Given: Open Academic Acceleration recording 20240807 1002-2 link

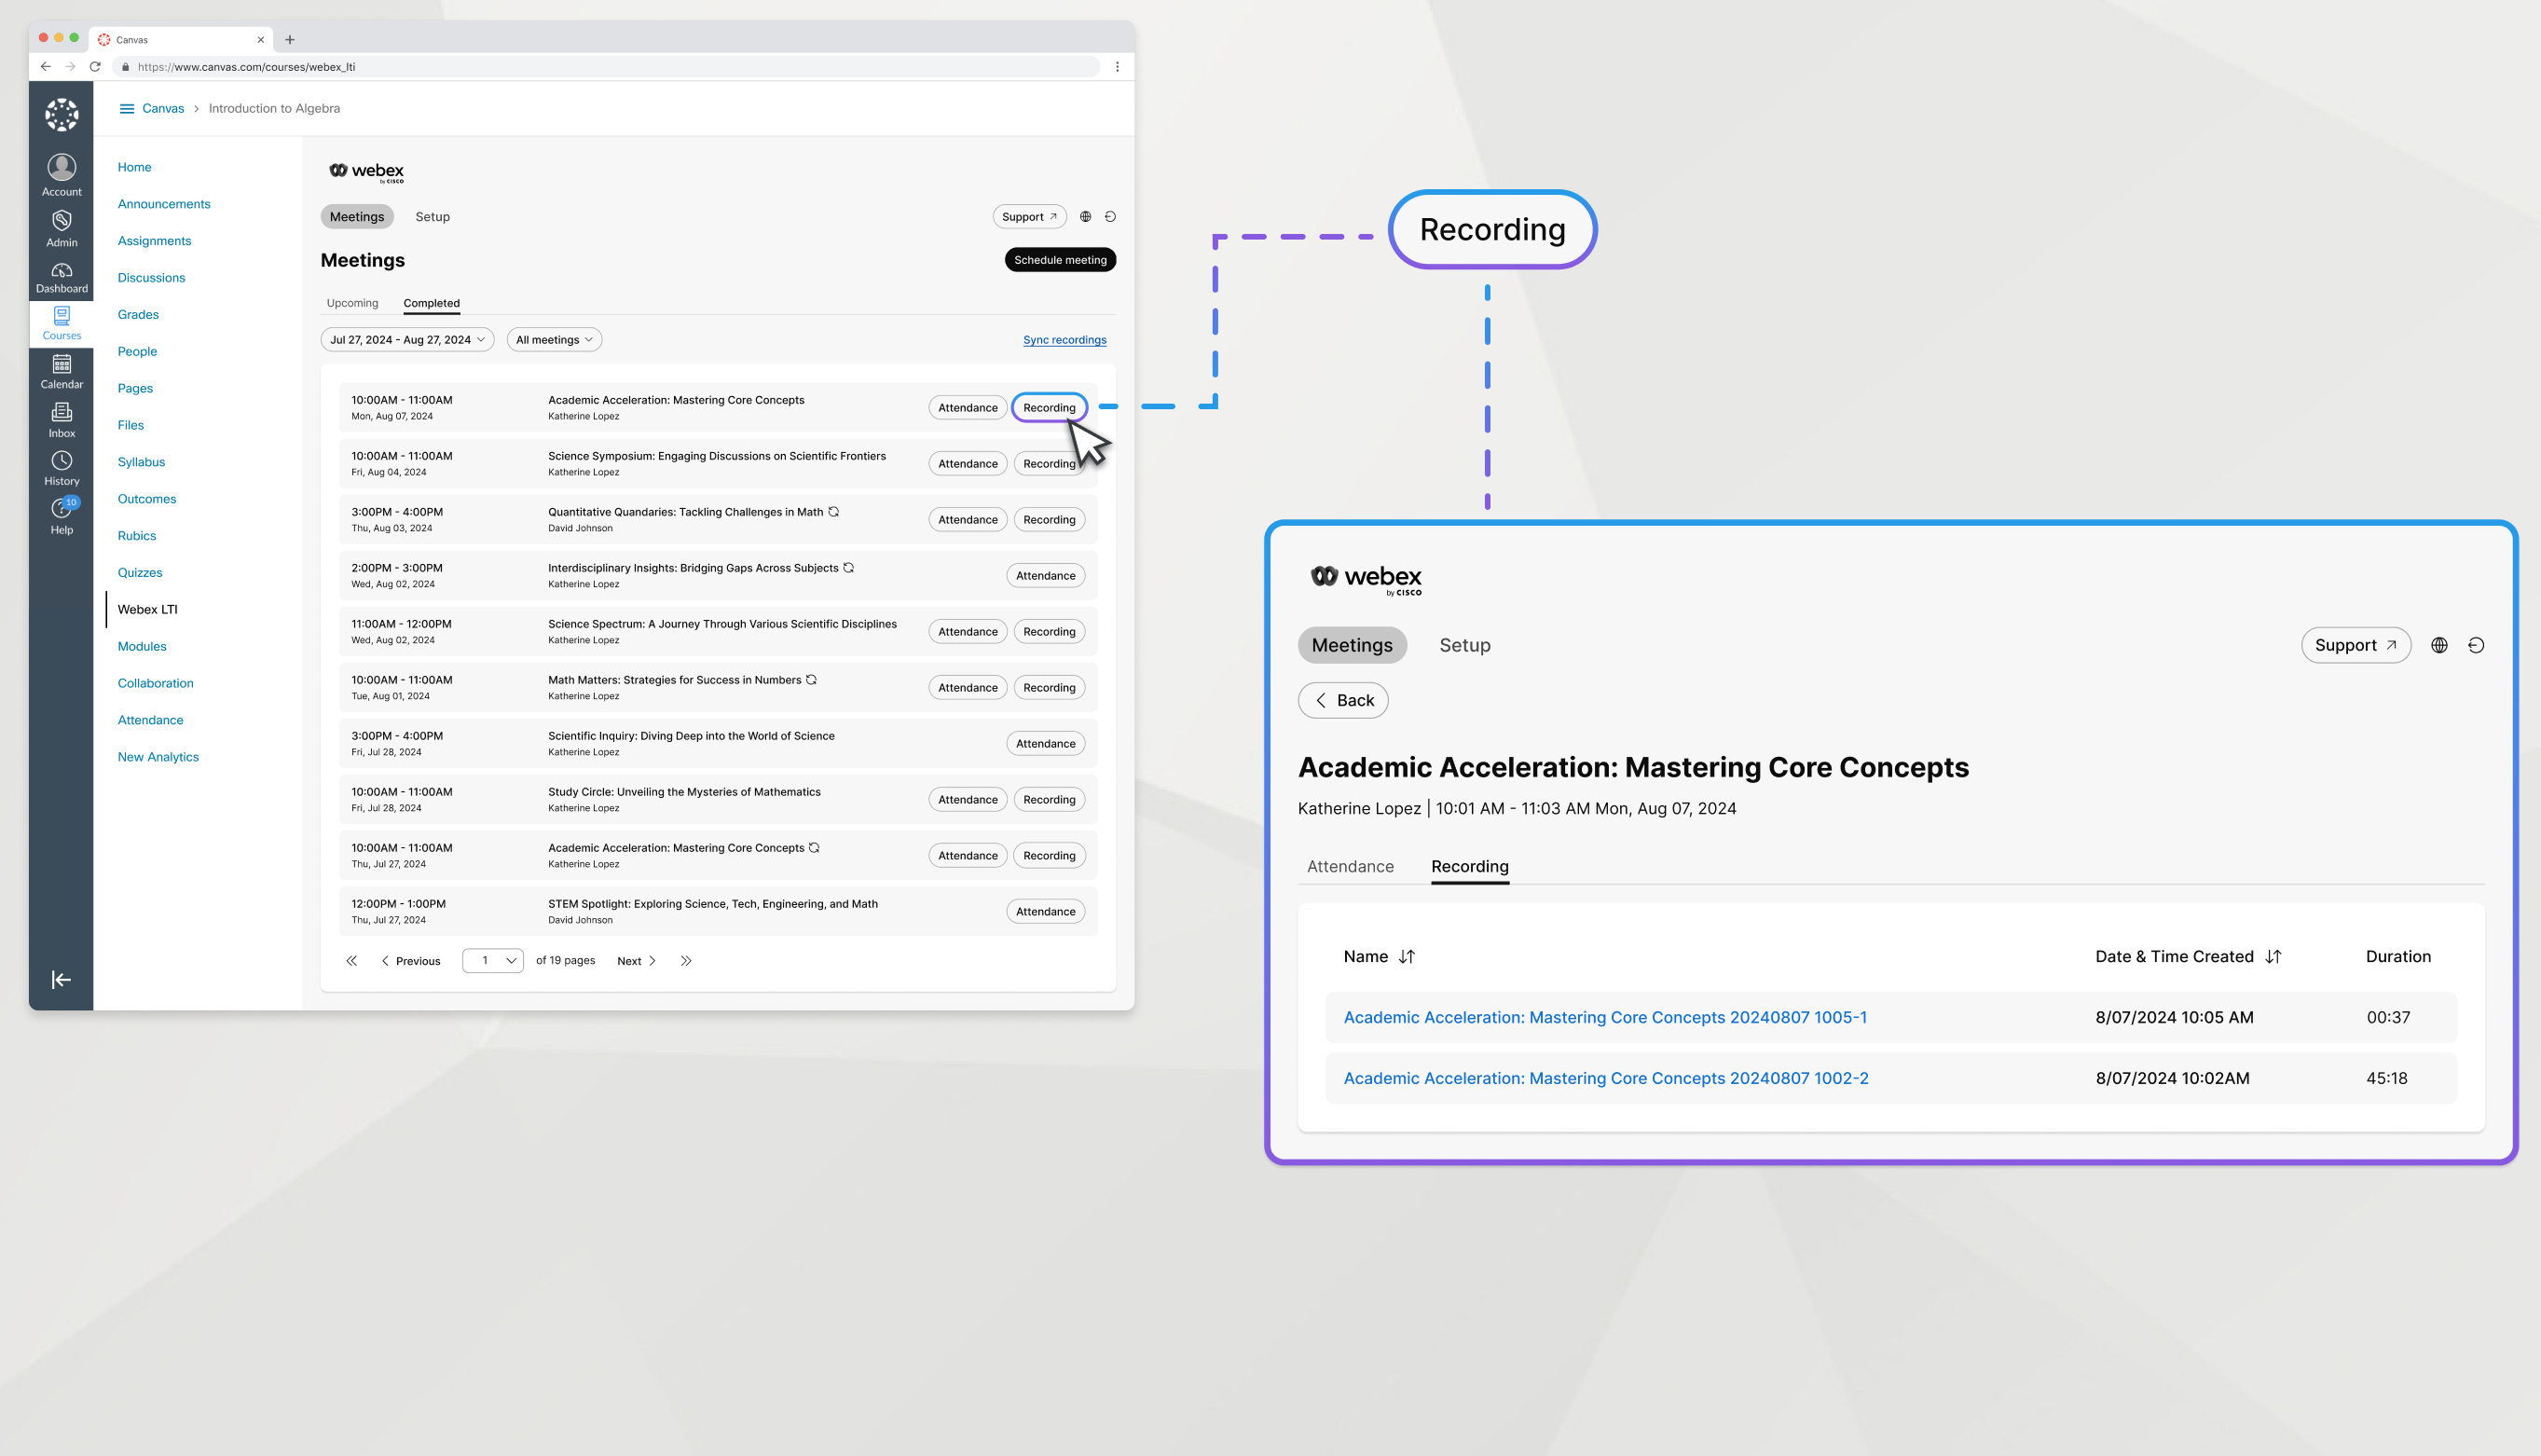Looking at the screenshot, I should (1605, 1078).
